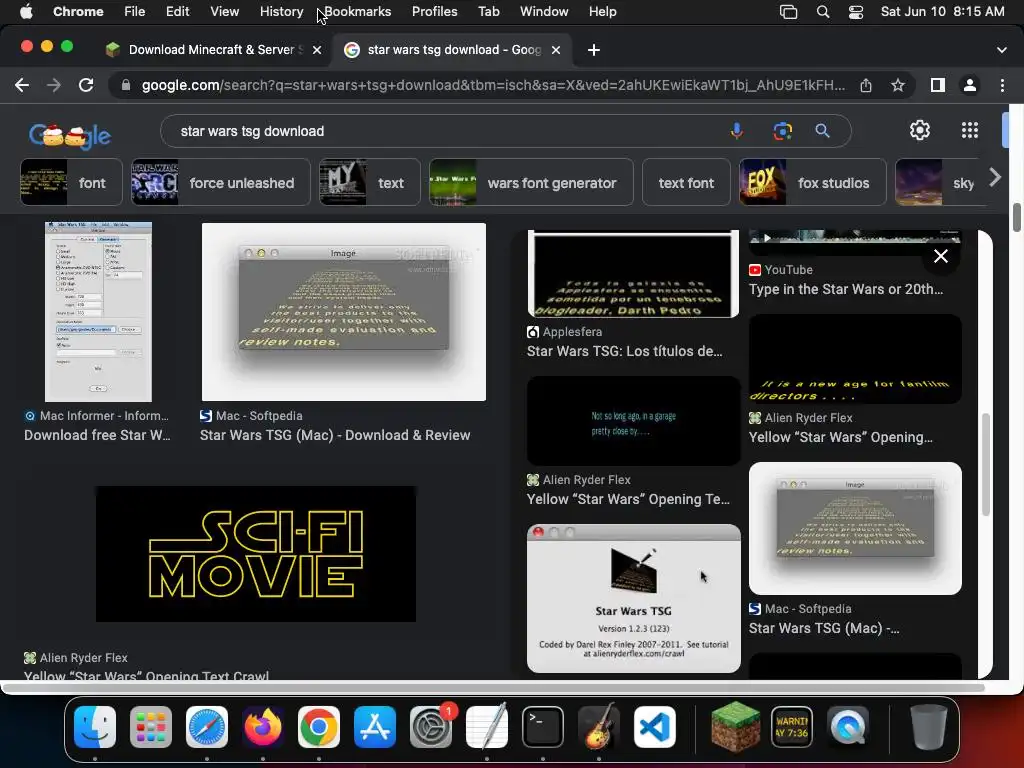Open Minecraft from the Dock
Image resolution: width=1024 pixels, height=768 pixels.
click(x=735, y=727)
